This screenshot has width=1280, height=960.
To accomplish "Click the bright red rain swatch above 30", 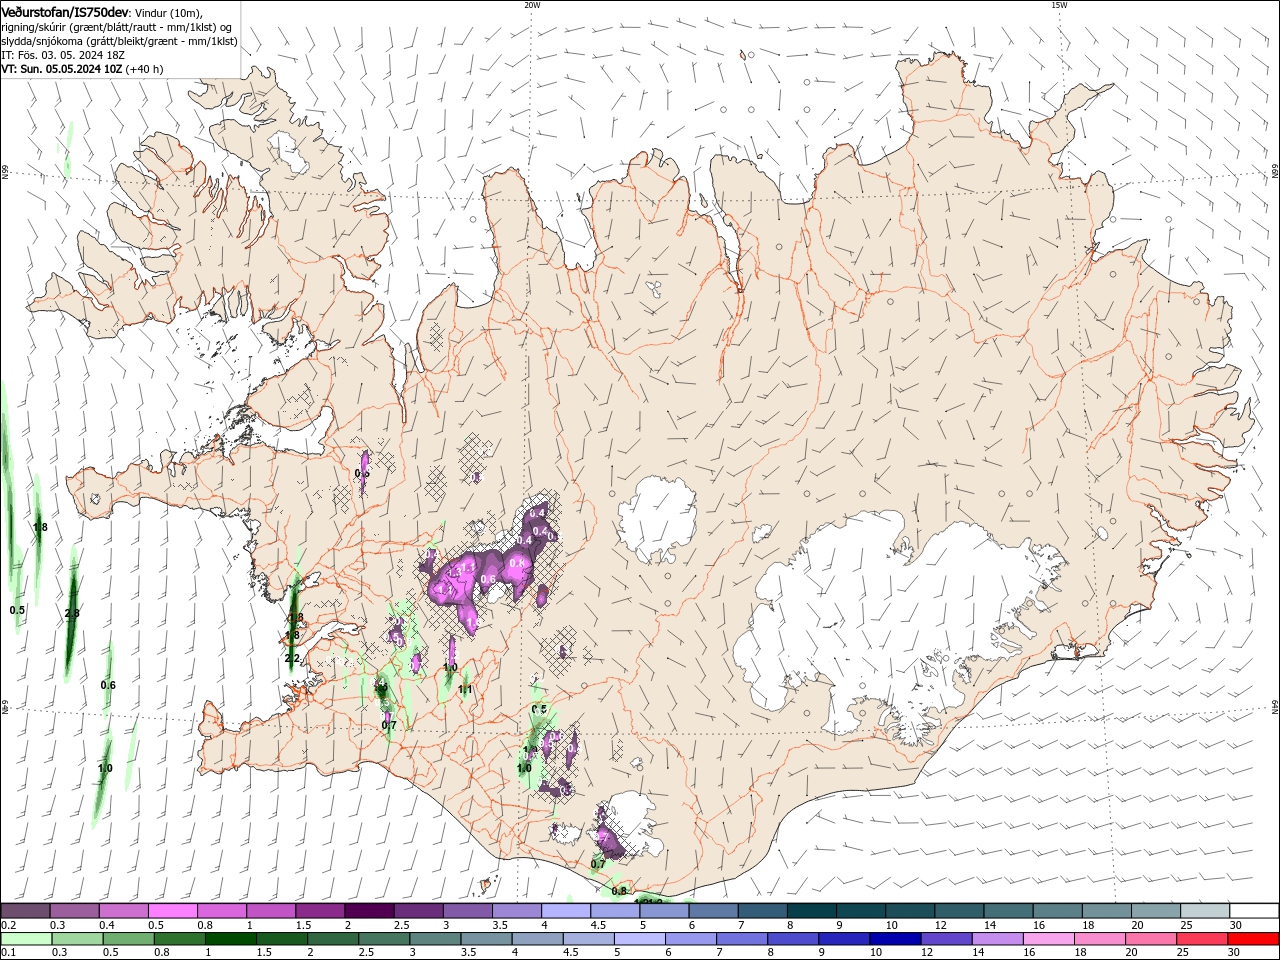I will (x=1254, y=939).
